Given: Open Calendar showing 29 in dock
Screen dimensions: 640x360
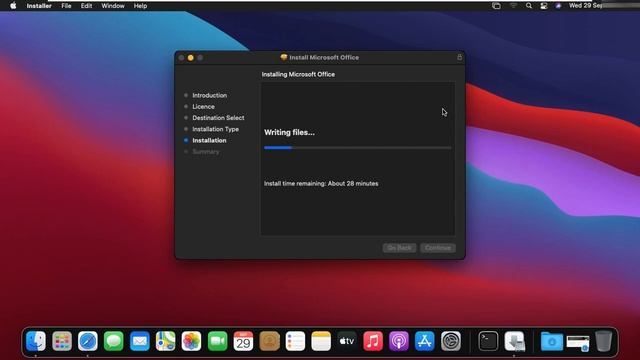Looking at the screenshot, I should (243, 341).
